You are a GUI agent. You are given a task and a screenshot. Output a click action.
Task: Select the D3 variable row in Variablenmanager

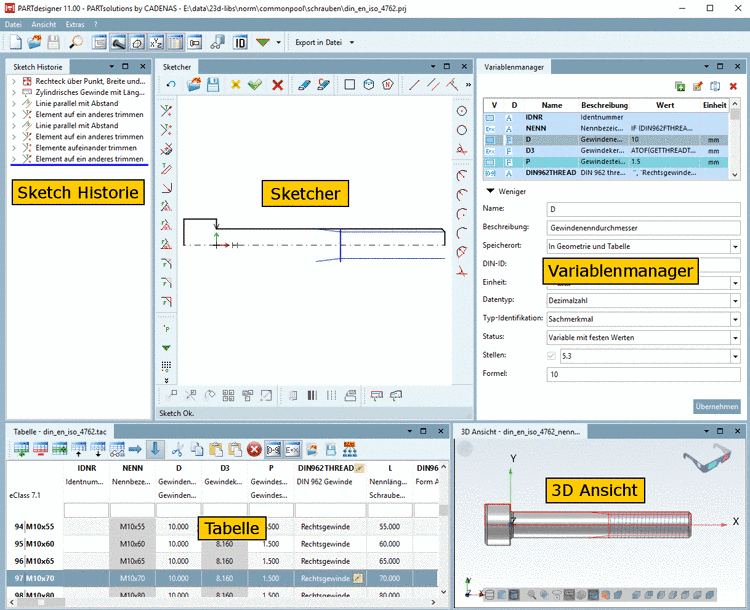pos(606,151)
